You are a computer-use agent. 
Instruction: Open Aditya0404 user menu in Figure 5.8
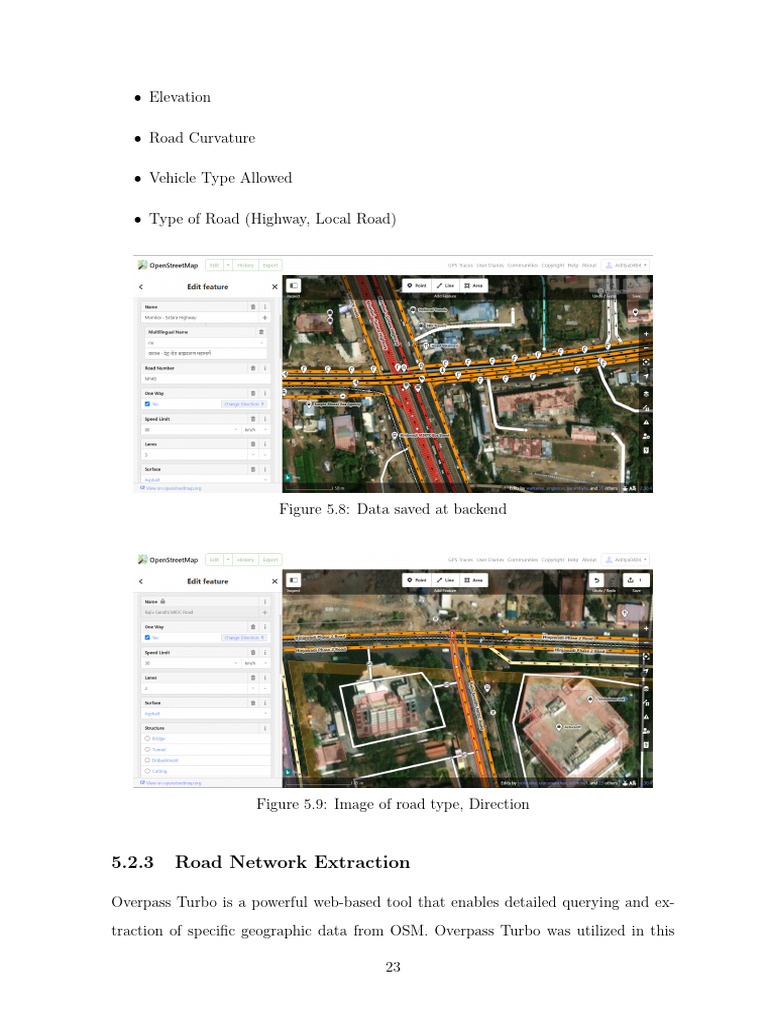[626, 265]
